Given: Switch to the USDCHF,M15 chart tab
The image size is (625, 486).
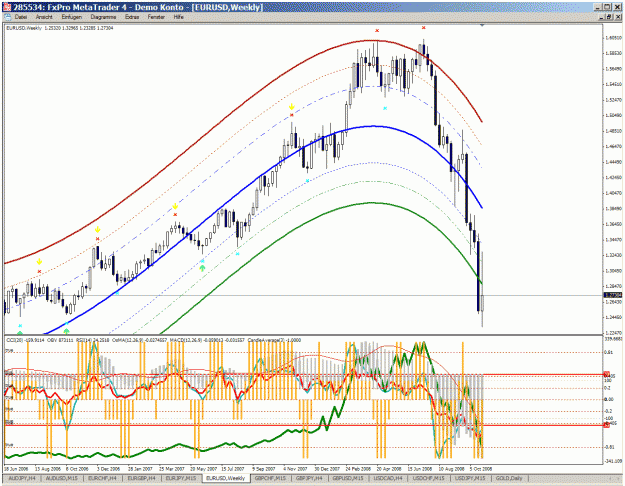Looking at the screenshot, I should [x=429, y=478].
